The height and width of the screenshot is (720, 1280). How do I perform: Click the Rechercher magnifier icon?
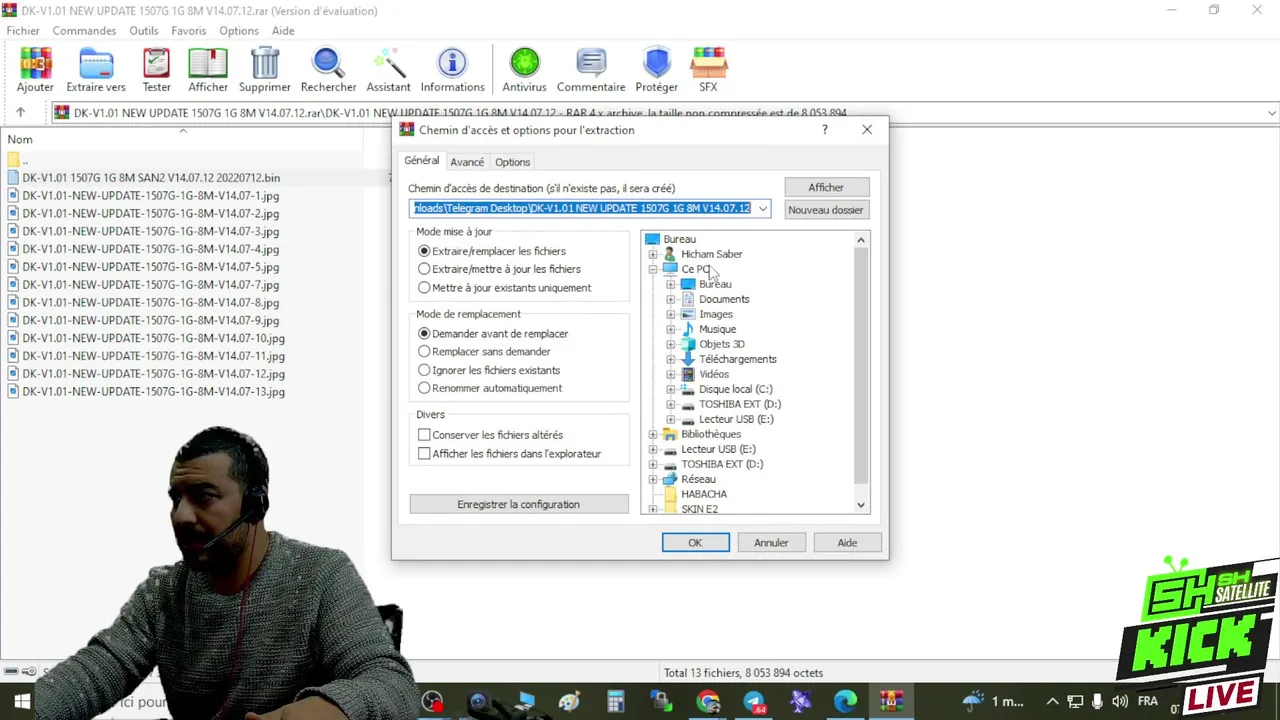pos(328,70)
